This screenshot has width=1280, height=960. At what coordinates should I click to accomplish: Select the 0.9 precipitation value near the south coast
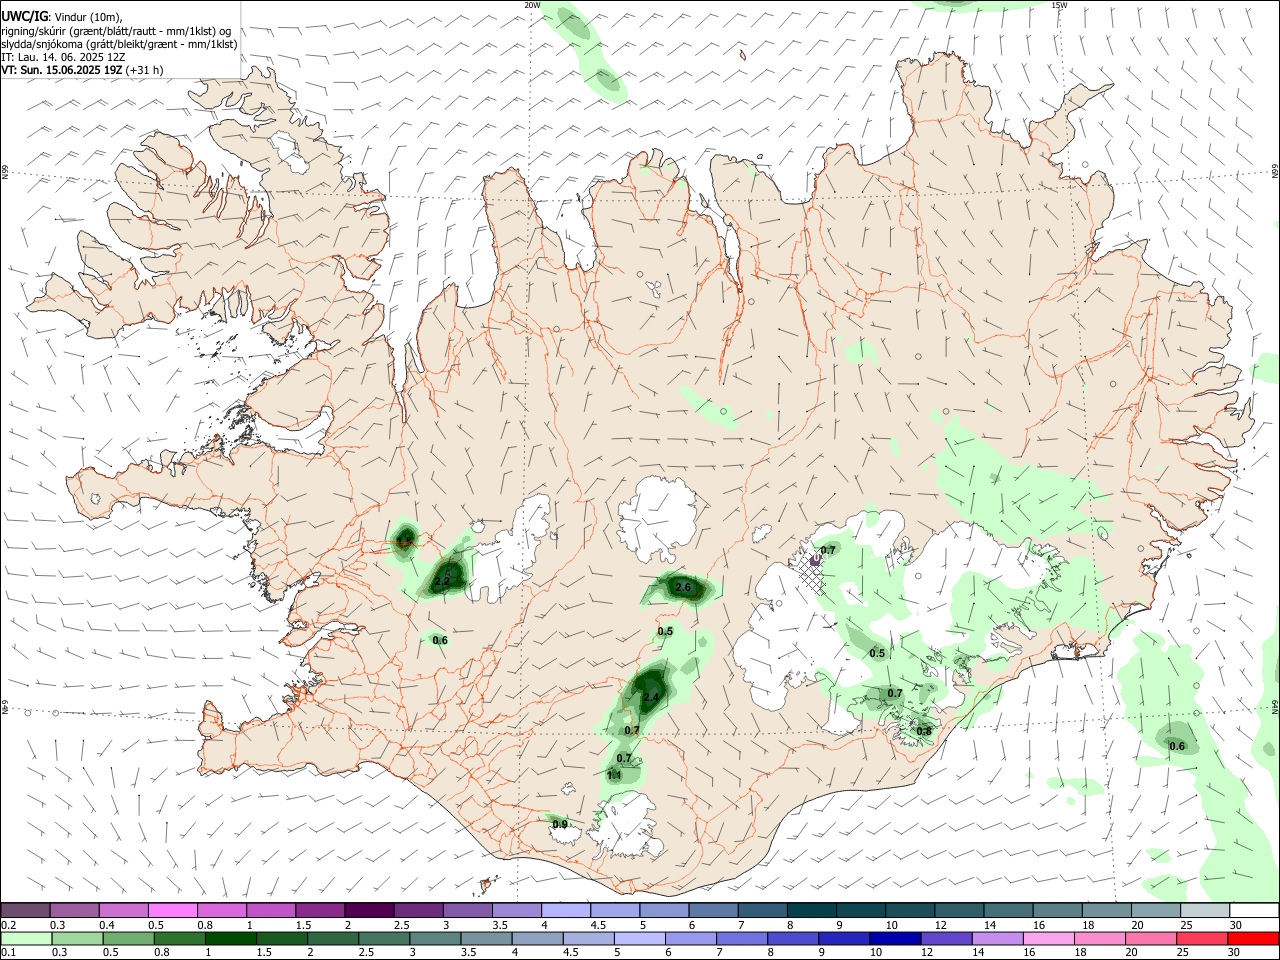(560, 824)
